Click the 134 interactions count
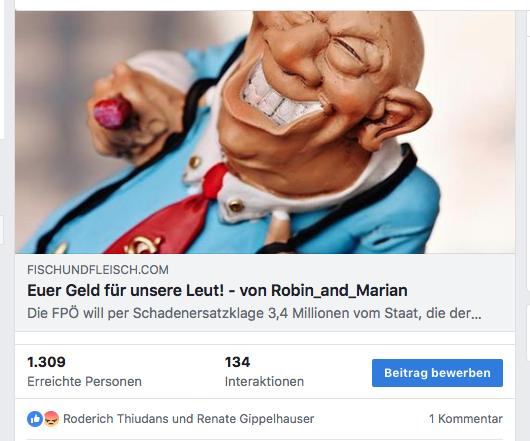 [237, 362]
